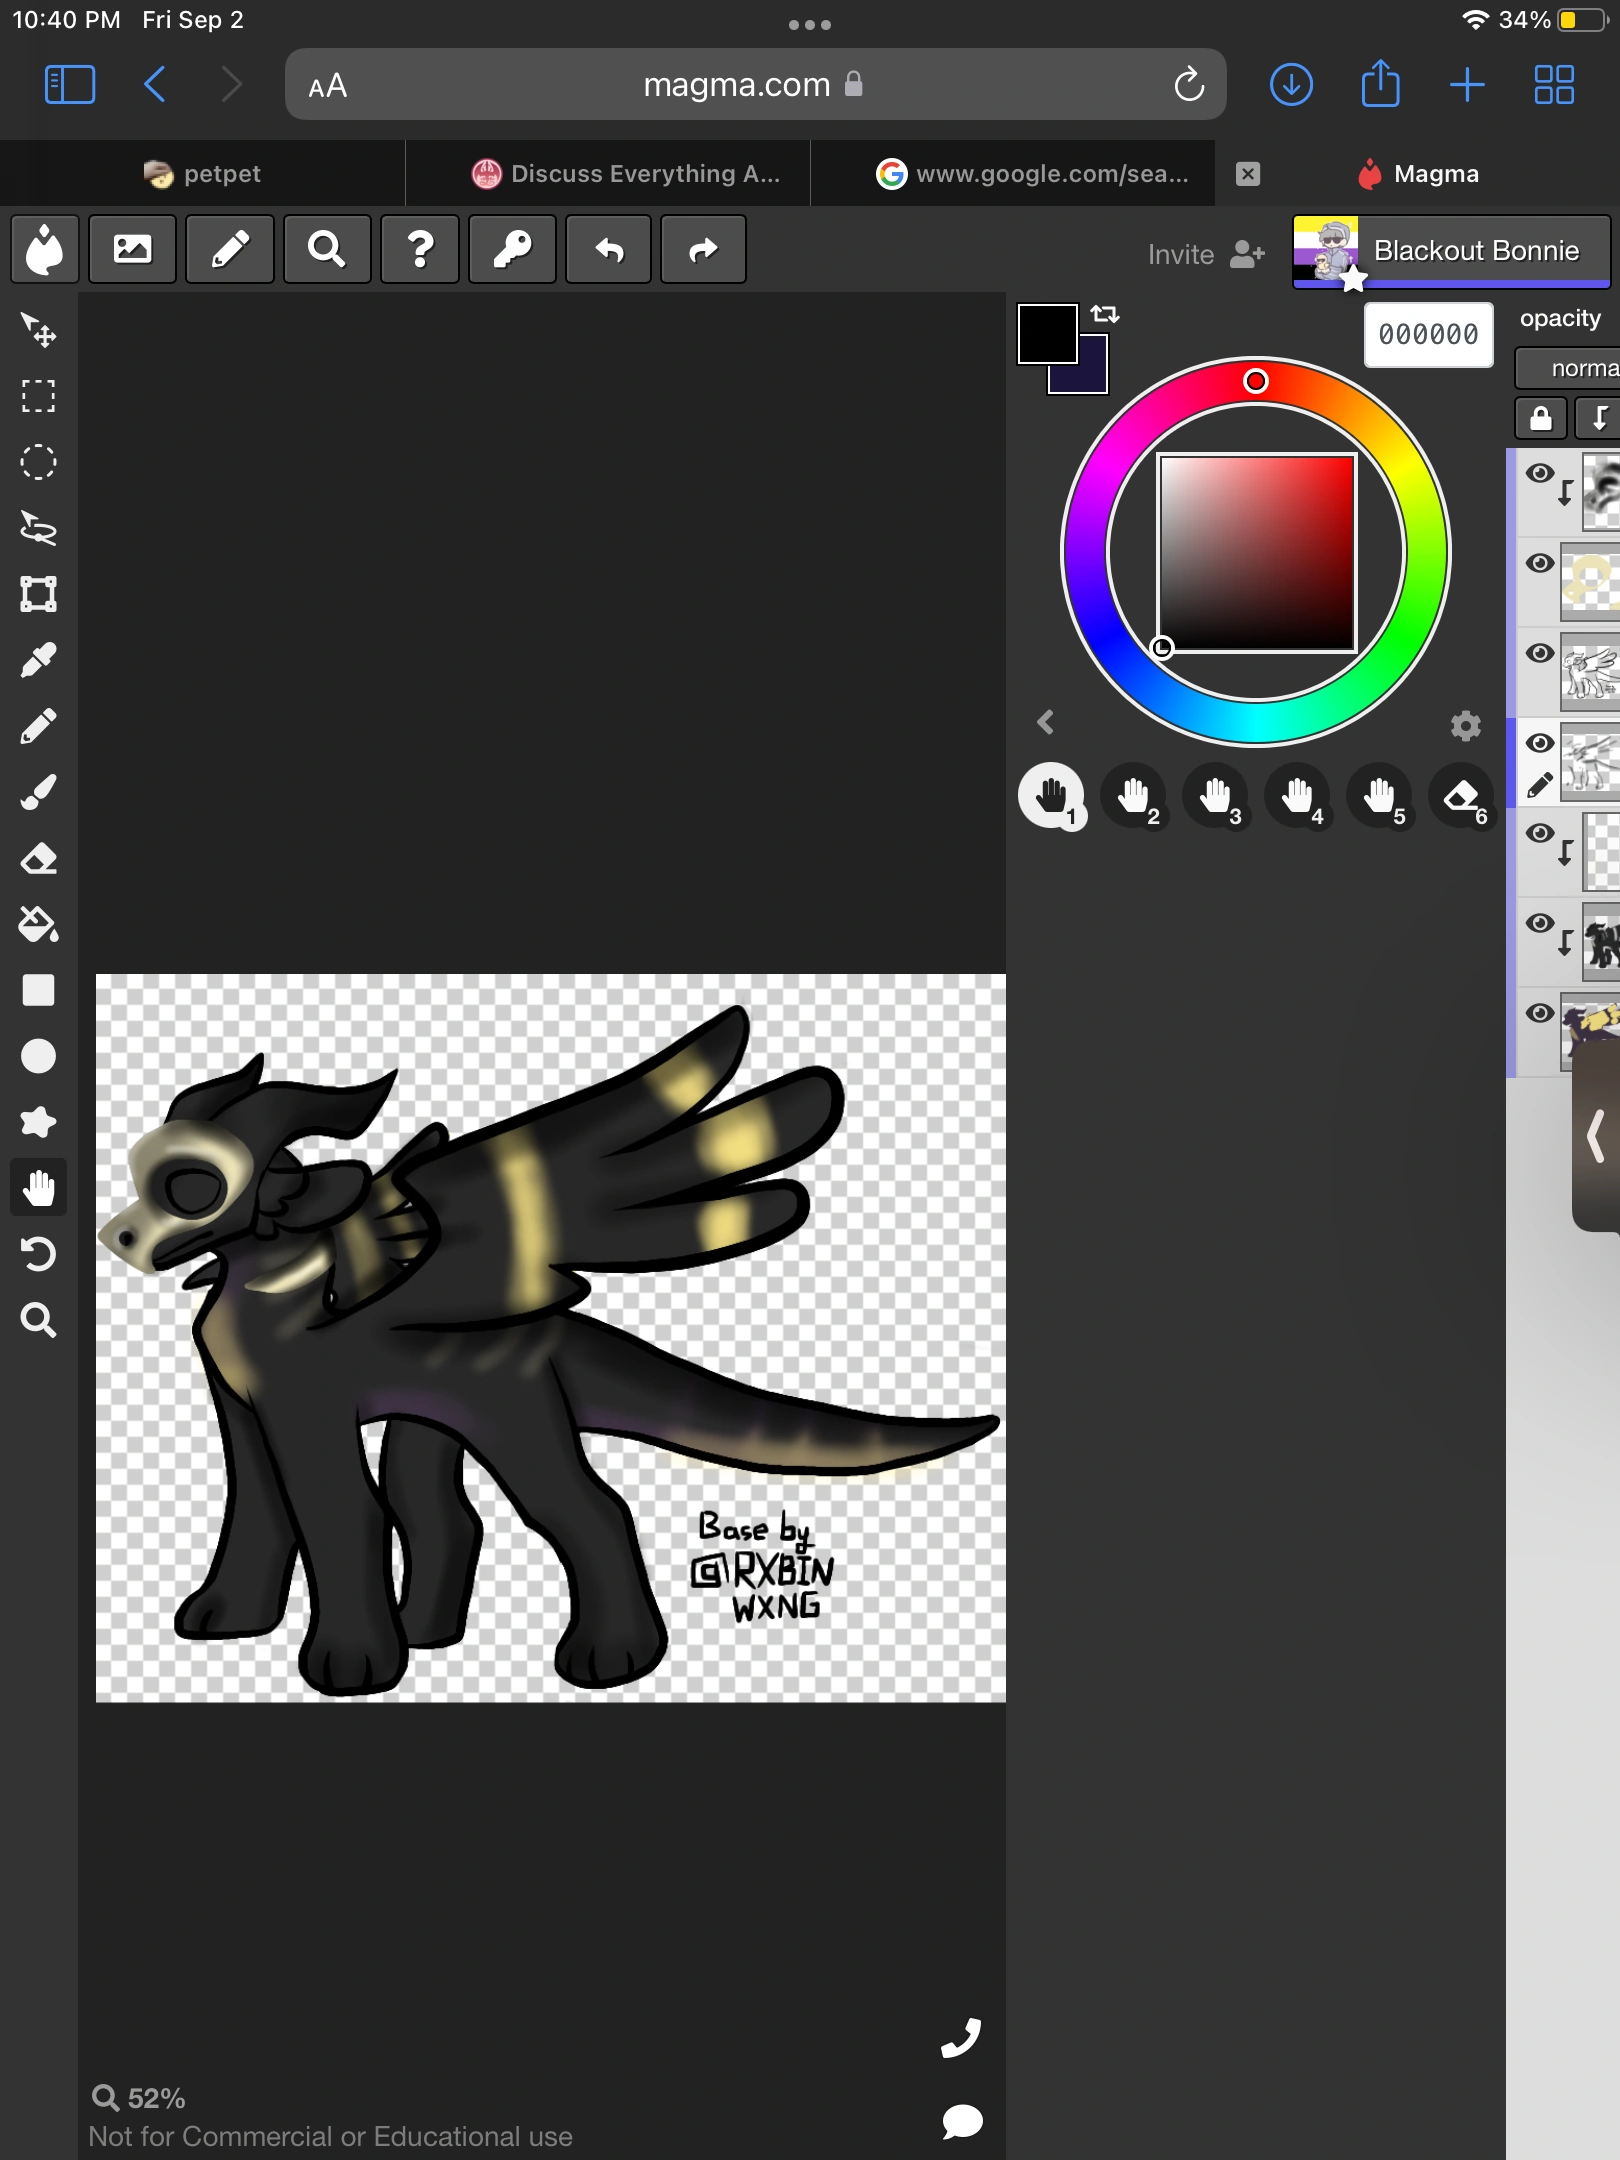
Task: Select the Eraser tool
Action: coord(40,857)
